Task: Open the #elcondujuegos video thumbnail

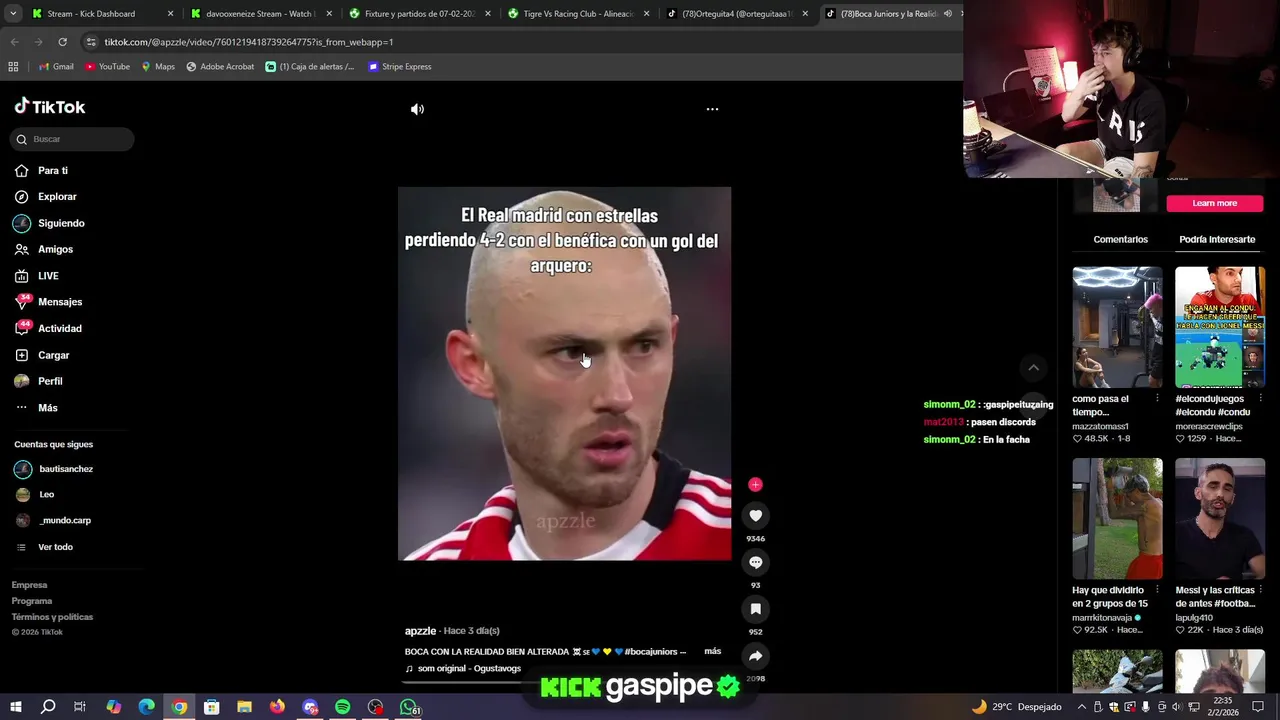Action: click(x=1220, y=327)
